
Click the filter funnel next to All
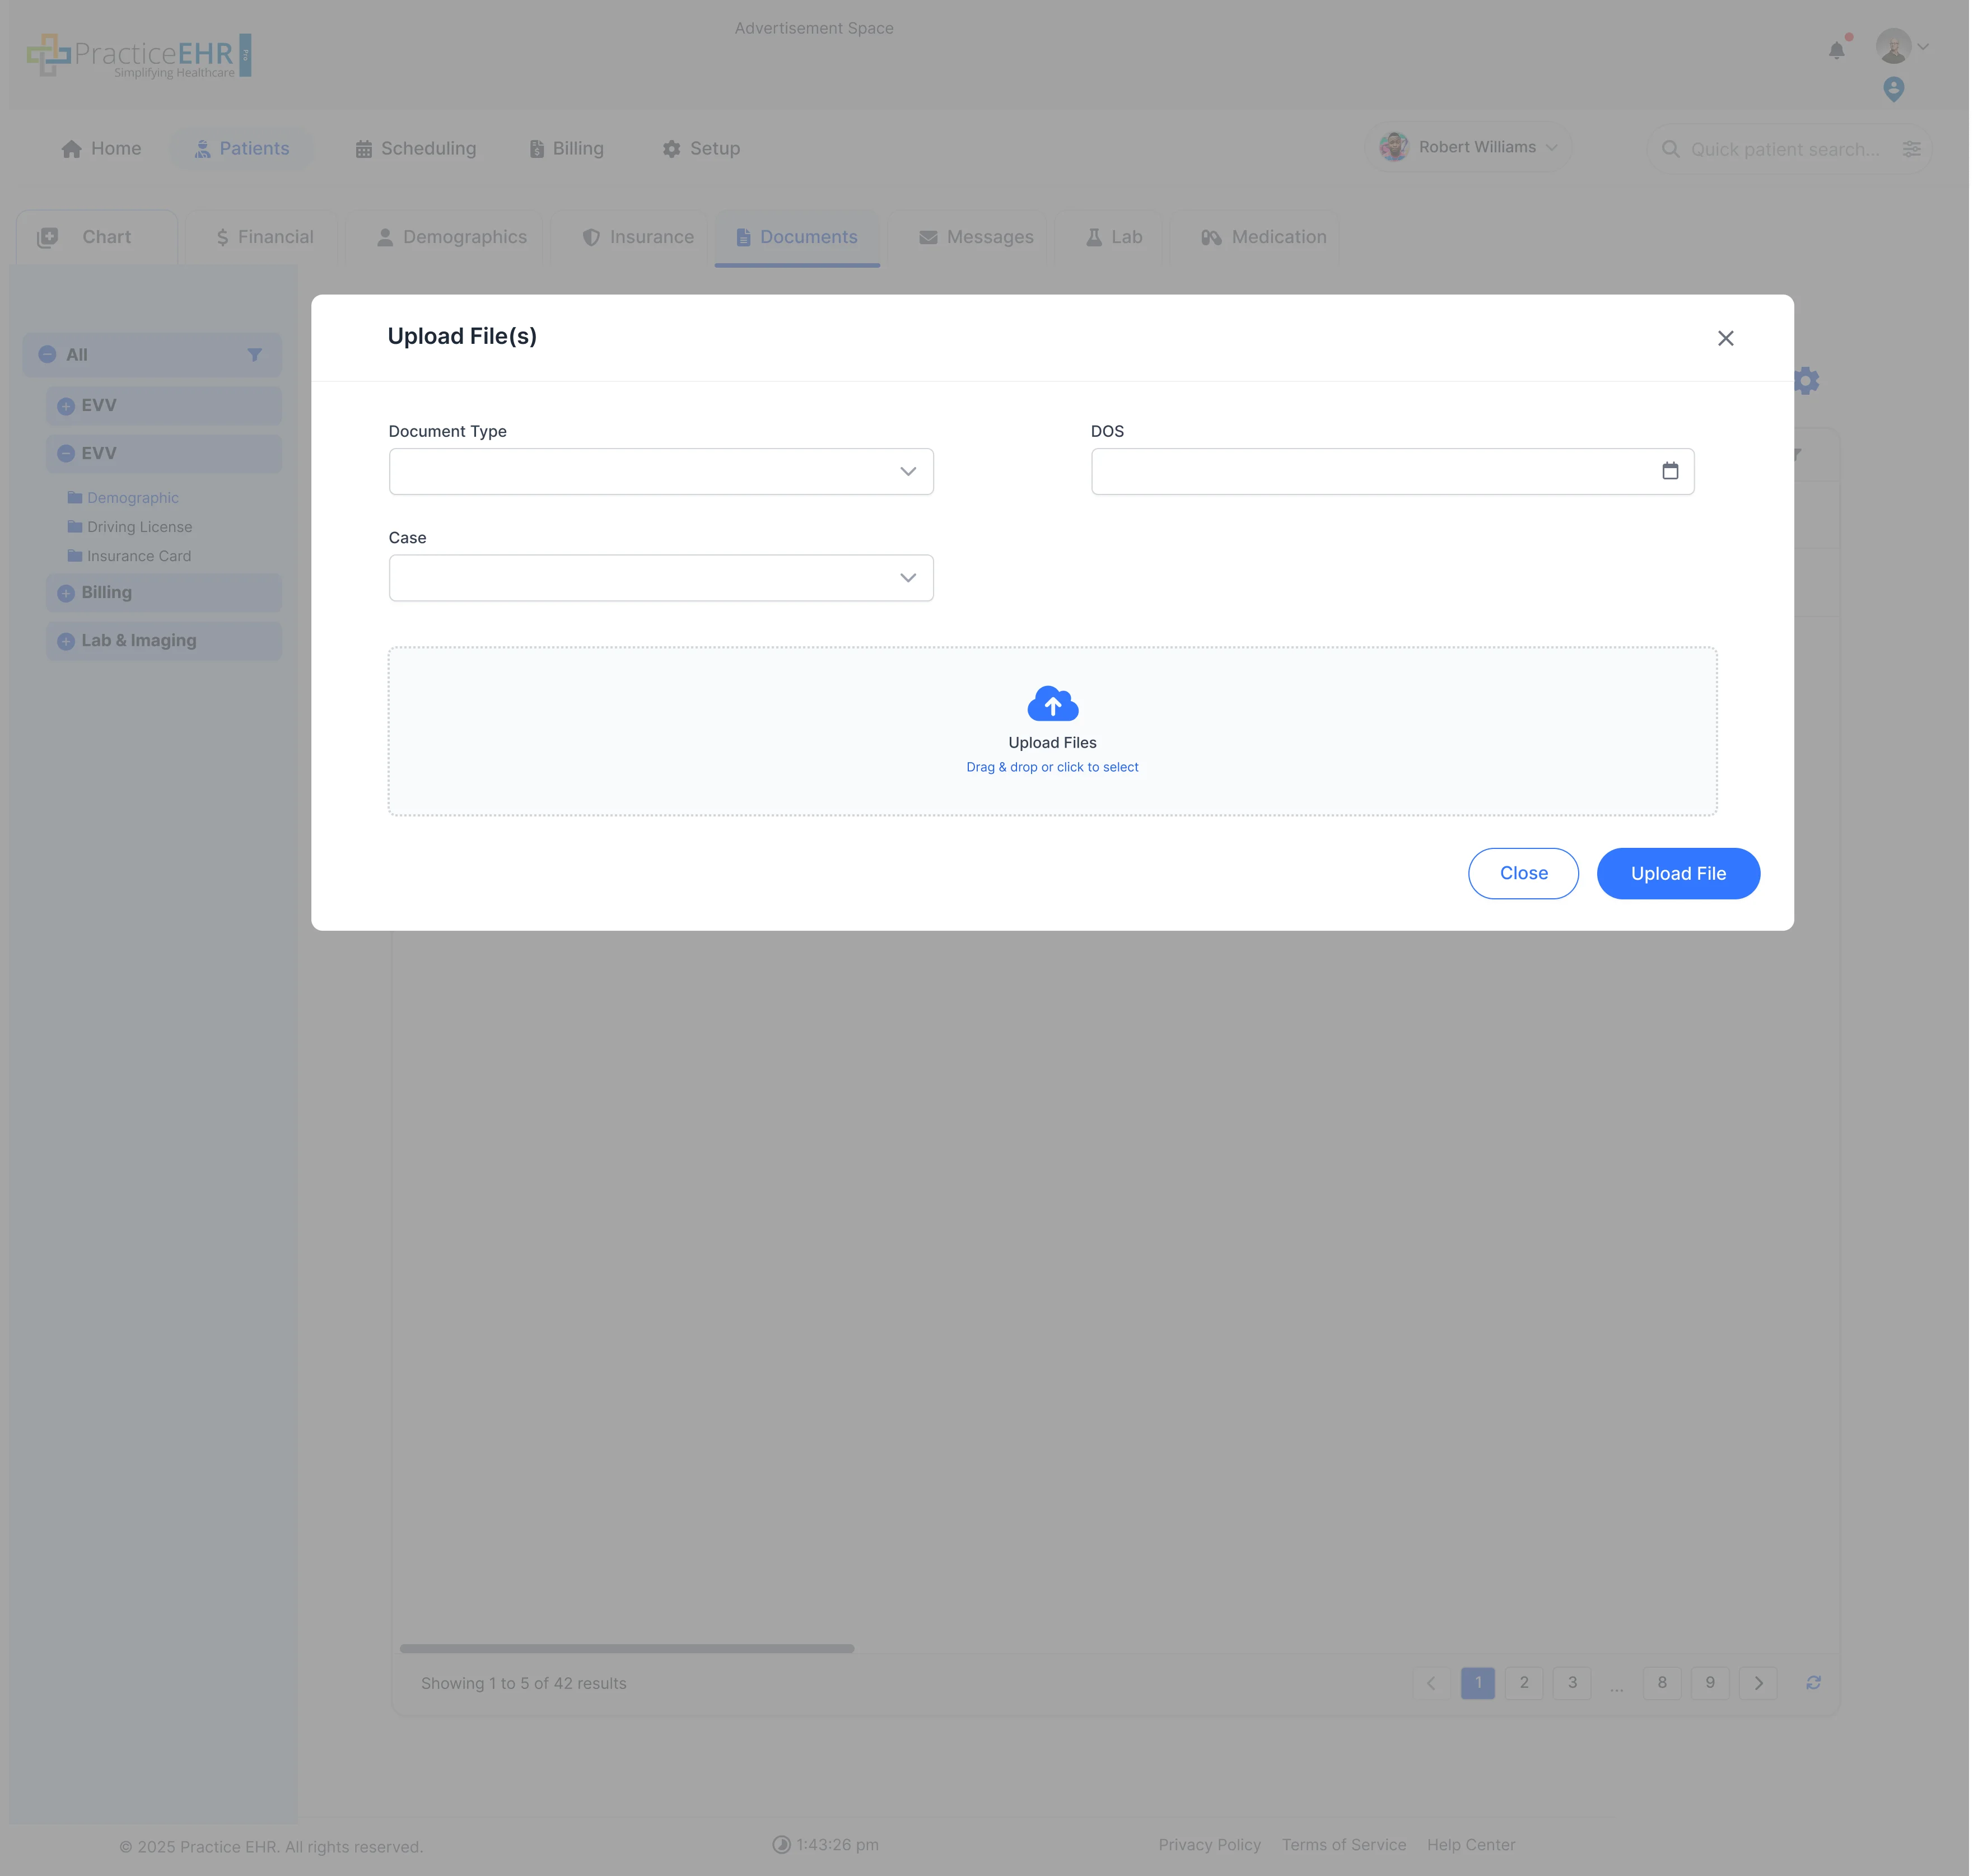pos(255,354)
